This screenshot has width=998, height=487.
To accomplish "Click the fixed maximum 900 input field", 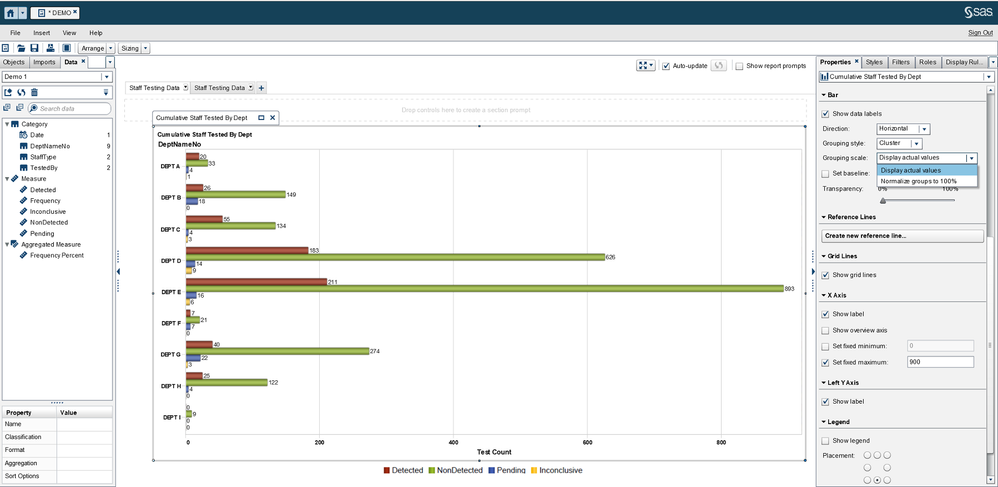I will click(939, 362).
